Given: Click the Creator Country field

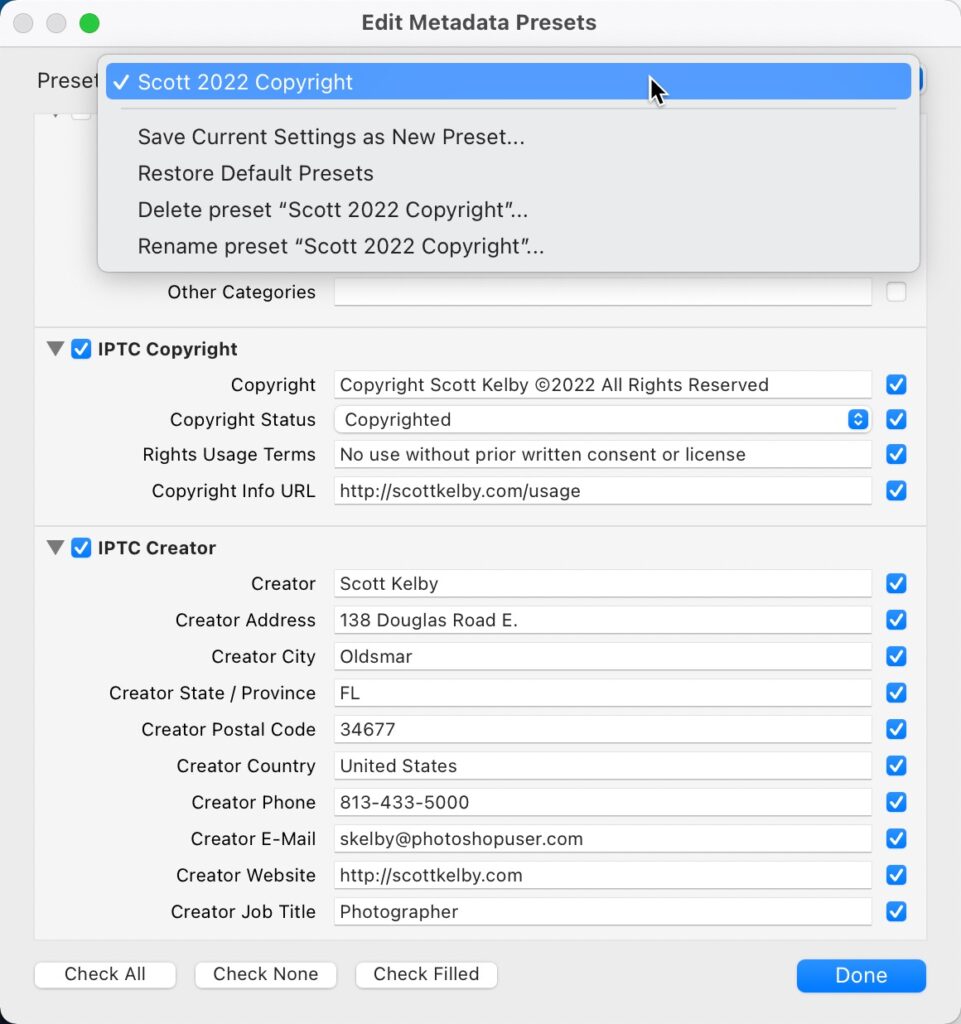Looking at the screenshot, I should 603,765.
